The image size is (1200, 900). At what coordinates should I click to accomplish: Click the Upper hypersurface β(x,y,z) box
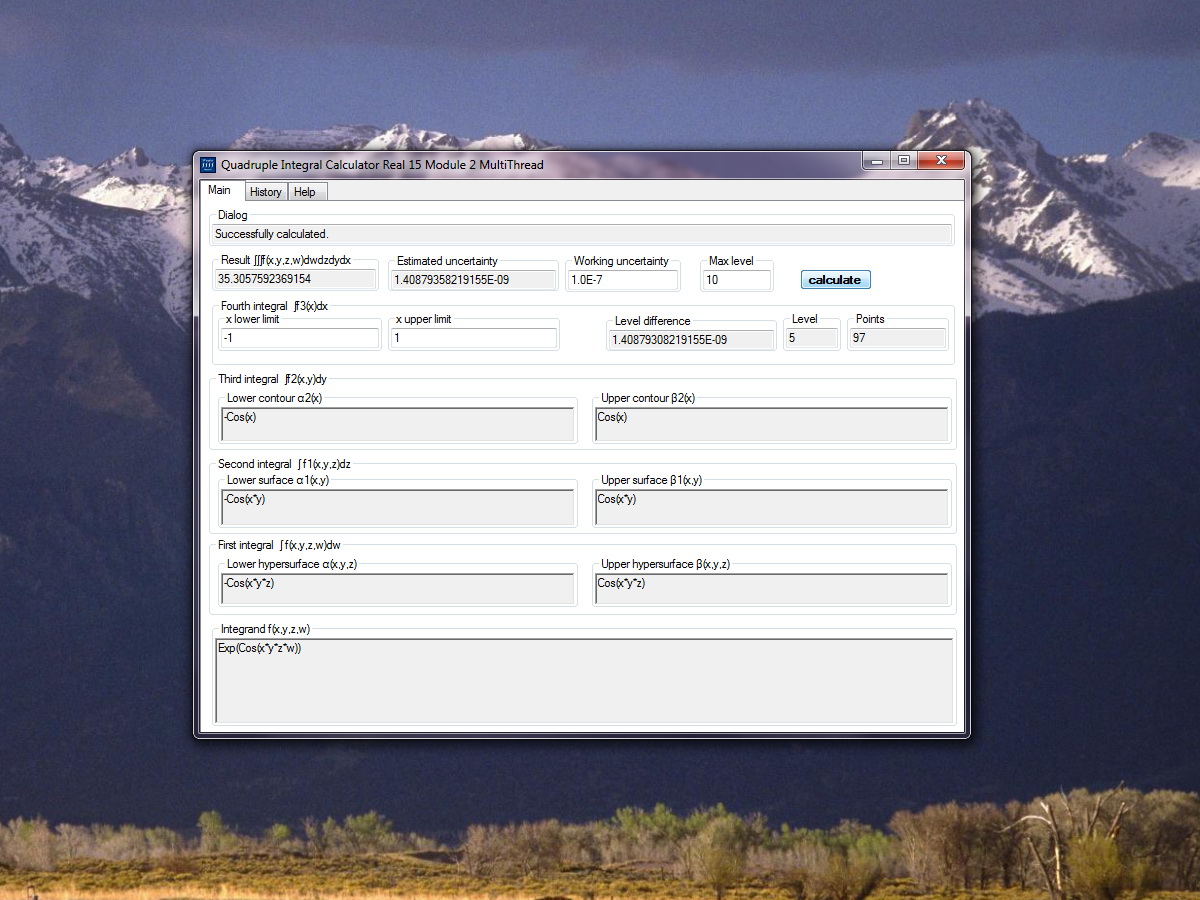coord(771,589)
